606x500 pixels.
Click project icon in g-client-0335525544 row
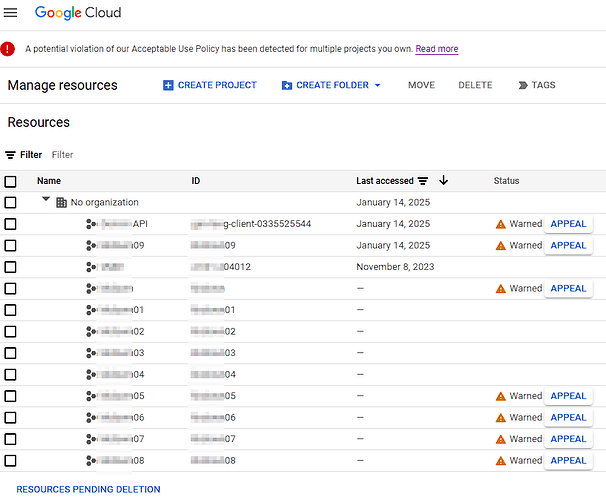pyautogui.click(x=91, y=224)
